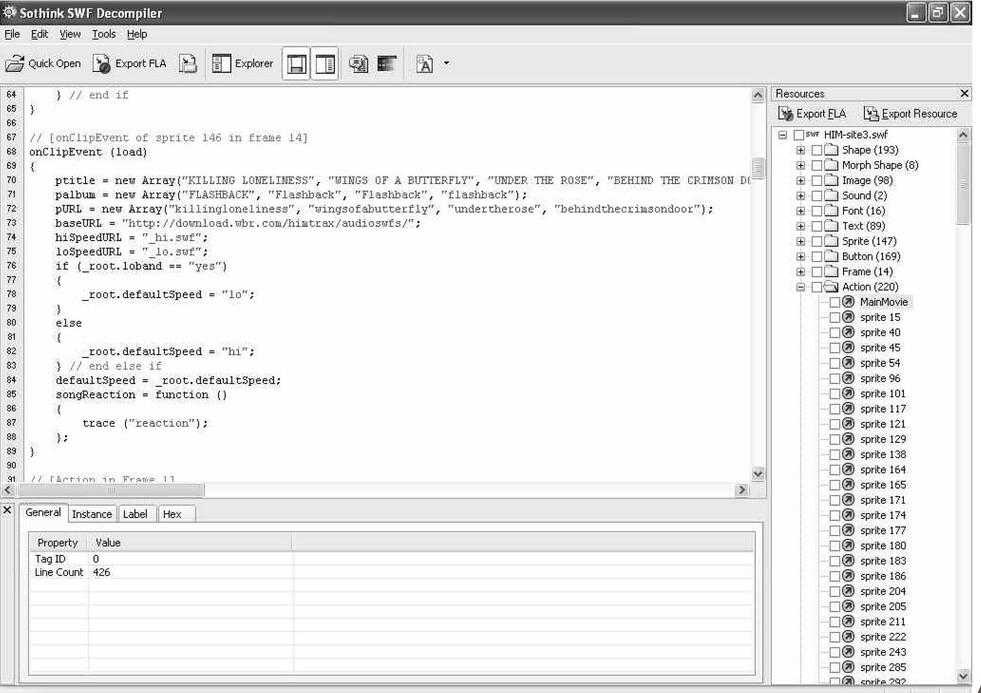Open the Tools menu

104,34
